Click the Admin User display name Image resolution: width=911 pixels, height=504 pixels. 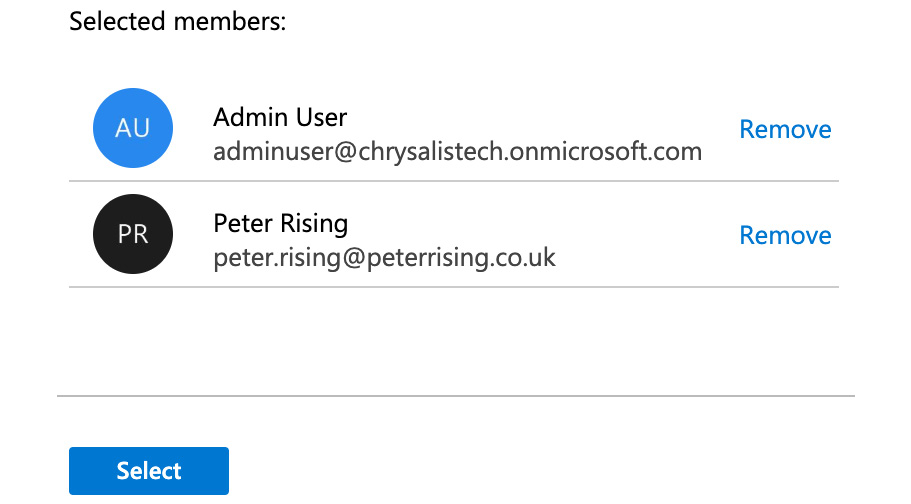(x=280, y=117)
